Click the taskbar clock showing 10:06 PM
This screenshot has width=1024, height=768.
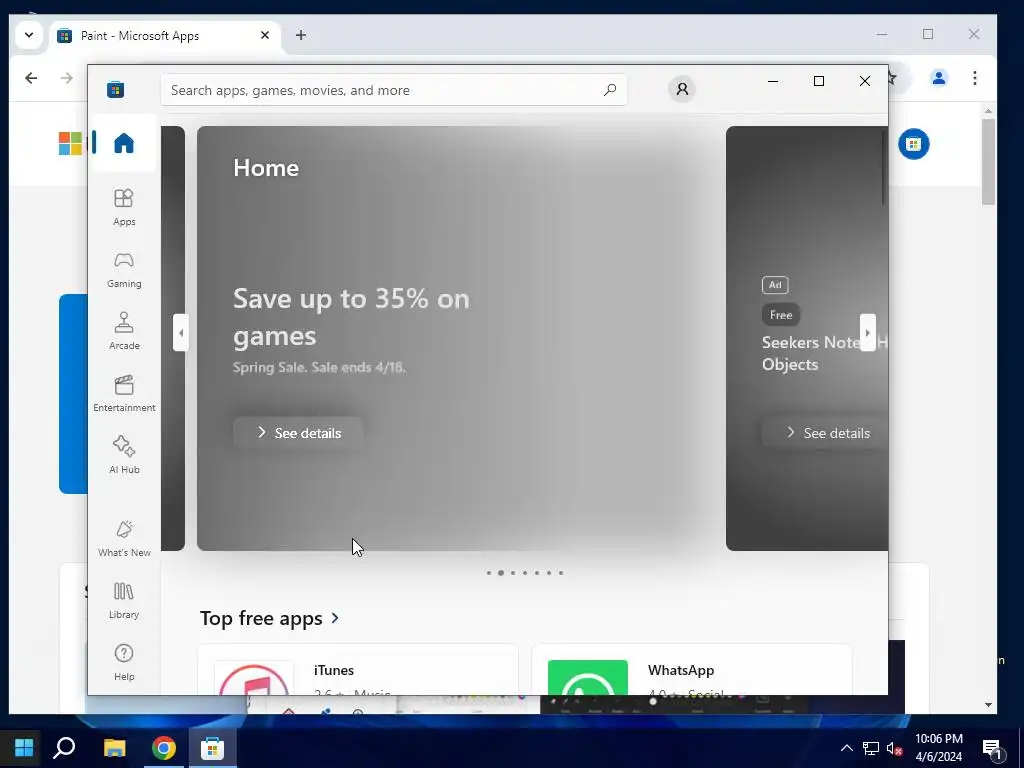938,748
